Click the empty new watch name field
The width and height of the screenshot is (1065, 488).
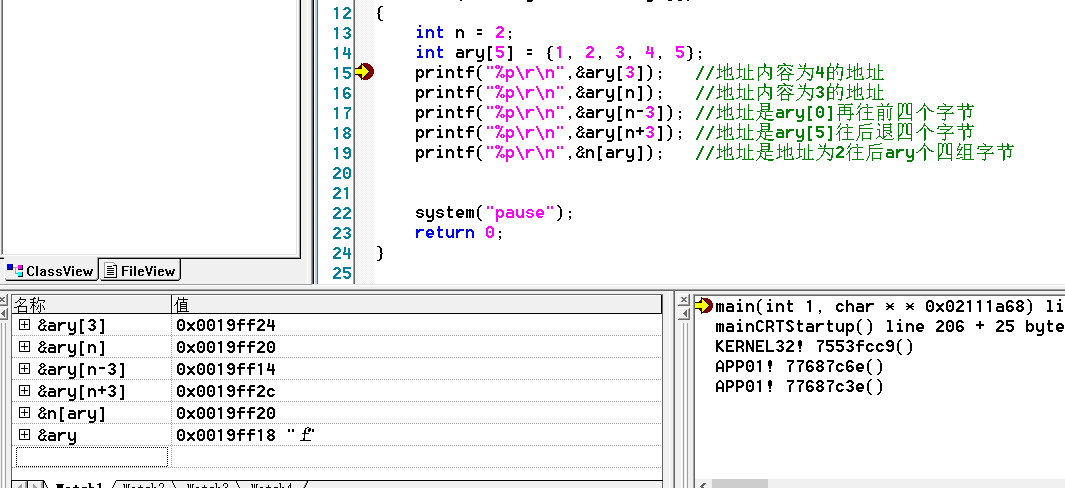pos(92,457)
